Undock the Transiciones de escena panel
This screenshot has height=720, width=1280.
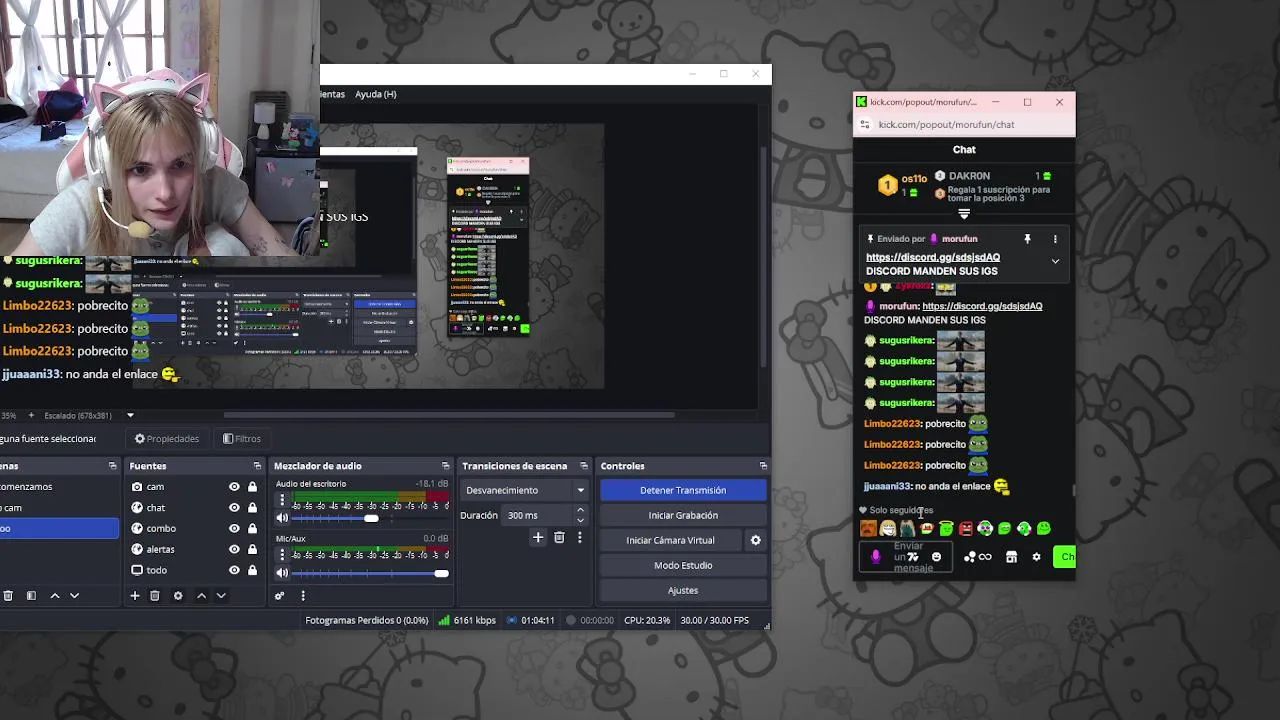584,466
